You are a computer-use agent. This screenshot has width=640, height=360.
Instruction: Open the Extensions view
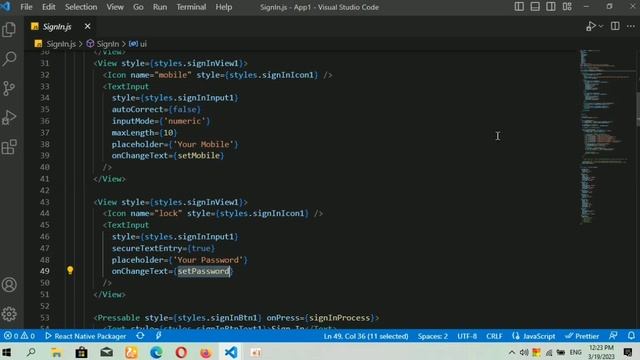(x=9, y=147)
